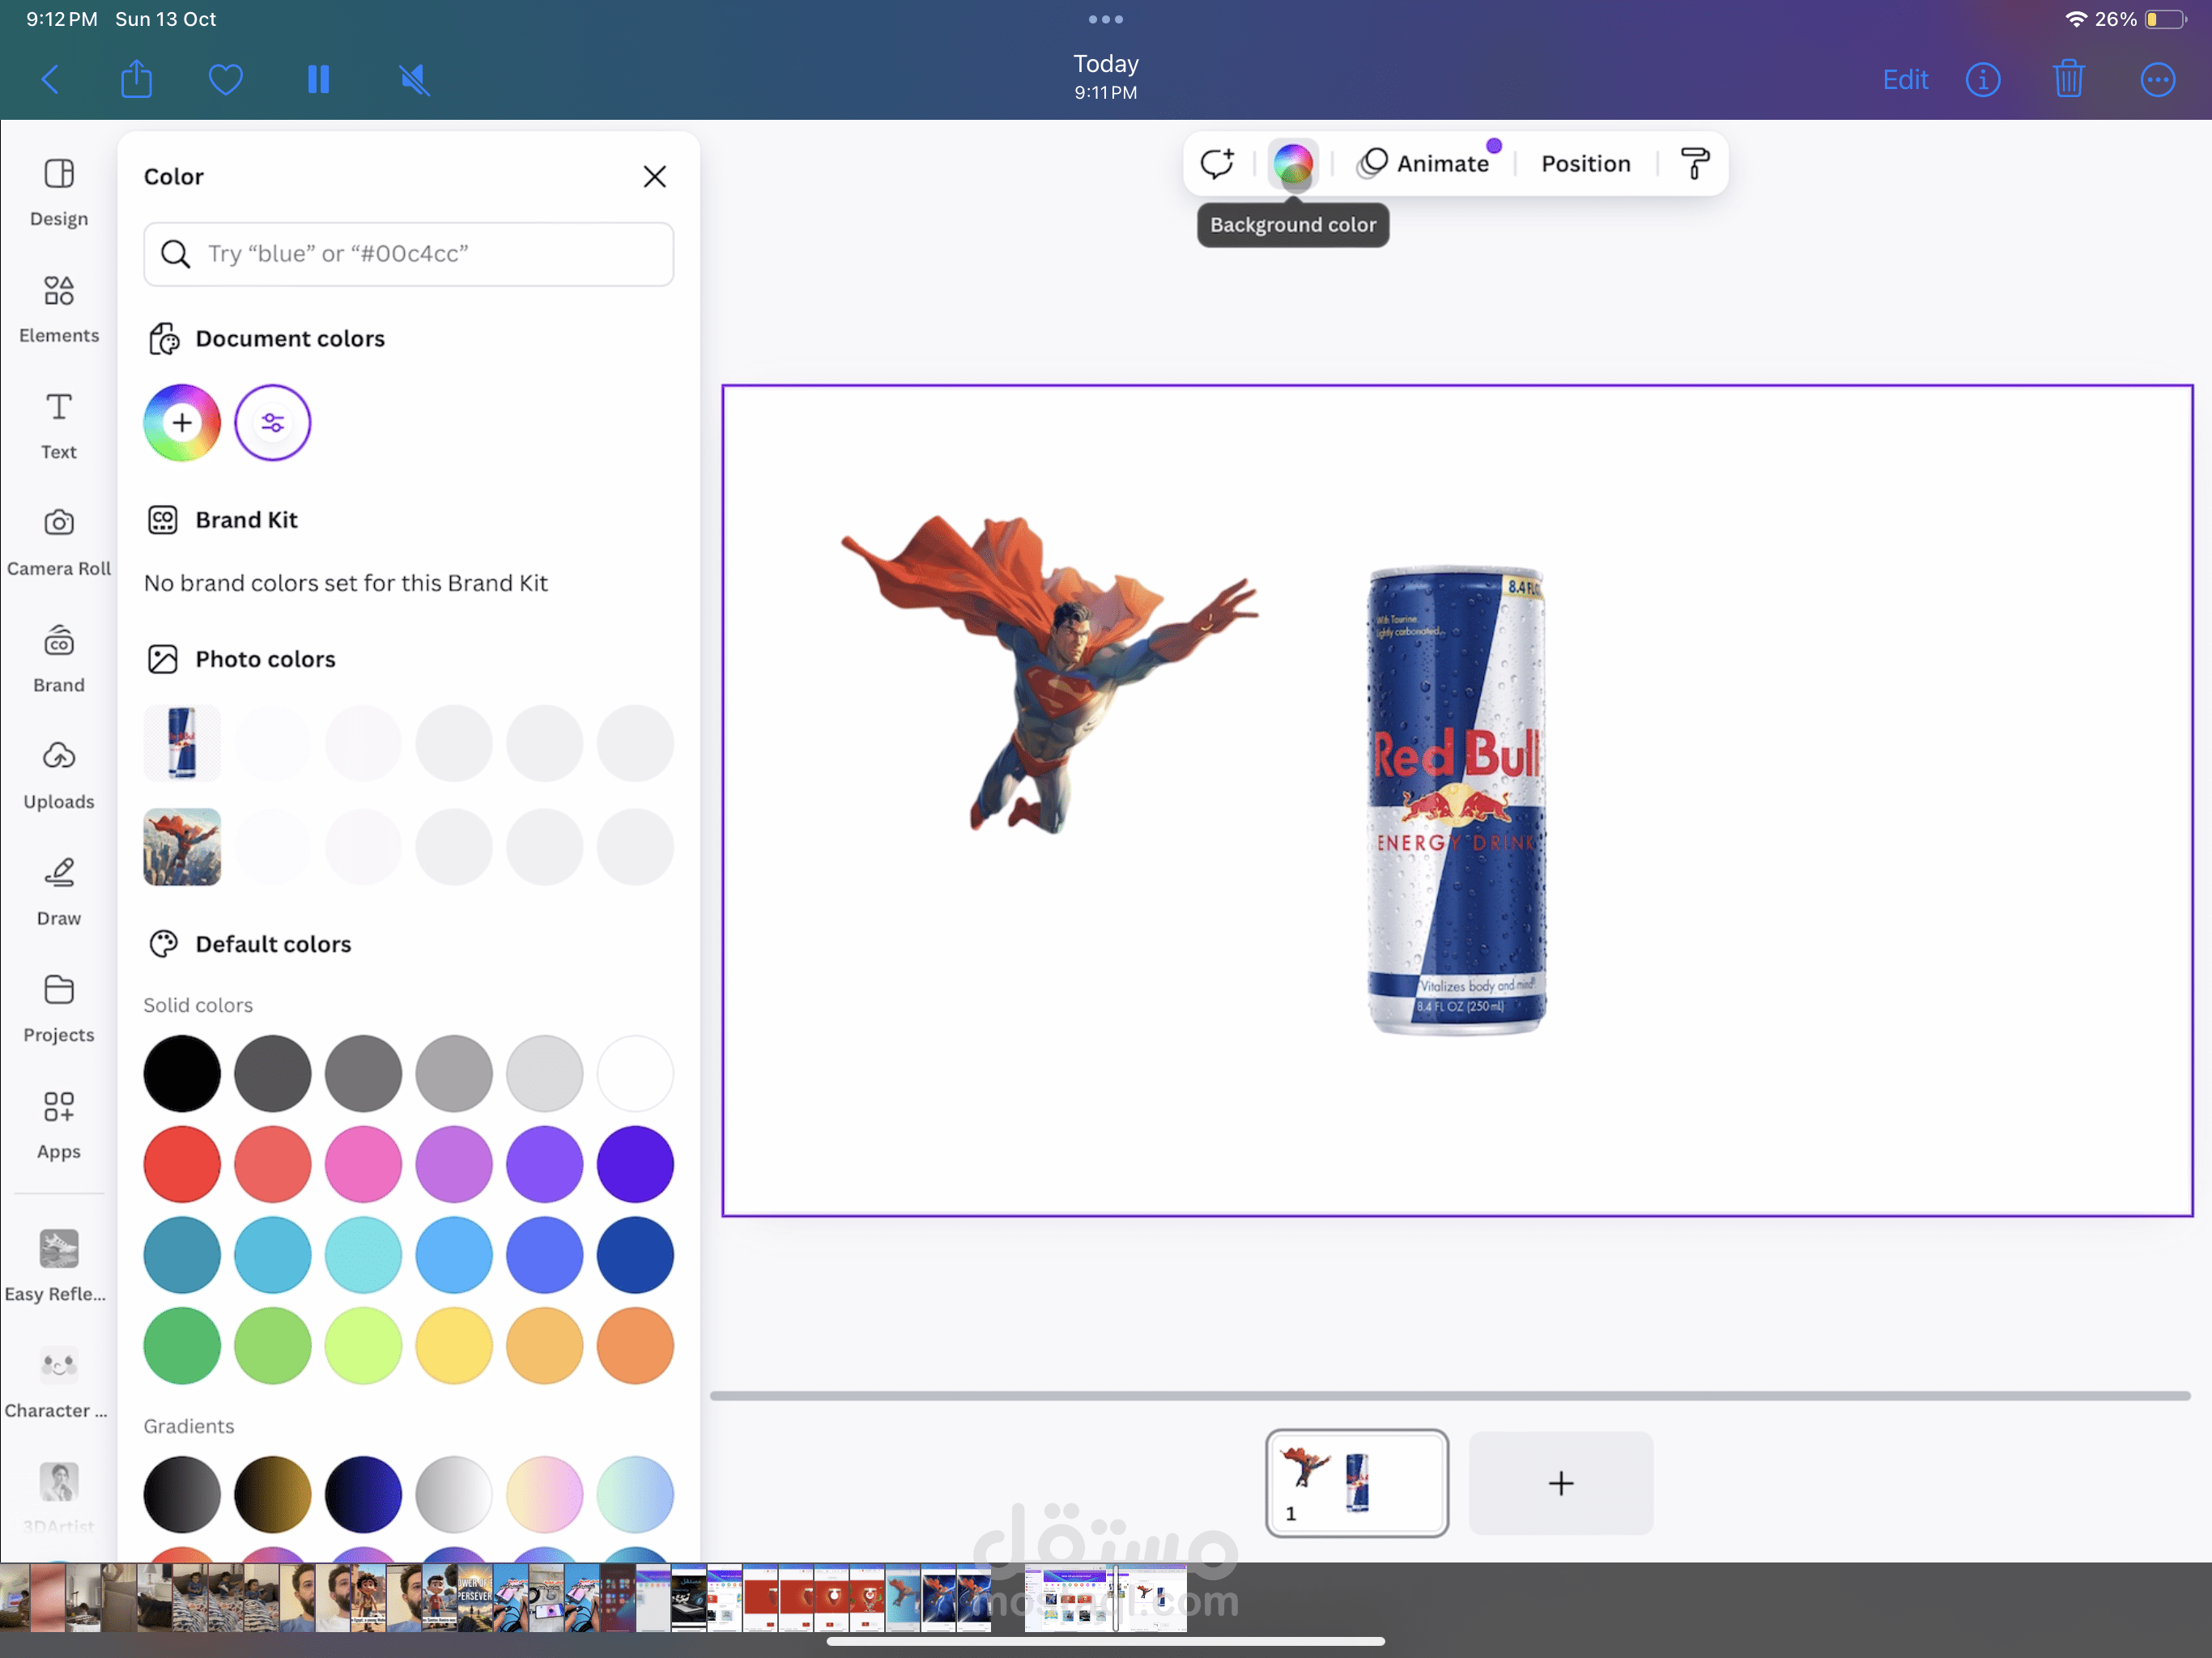Toggle the mute speaker icon
The width and height of the screenshot is (2212, 1658).
tap(414, 79)
